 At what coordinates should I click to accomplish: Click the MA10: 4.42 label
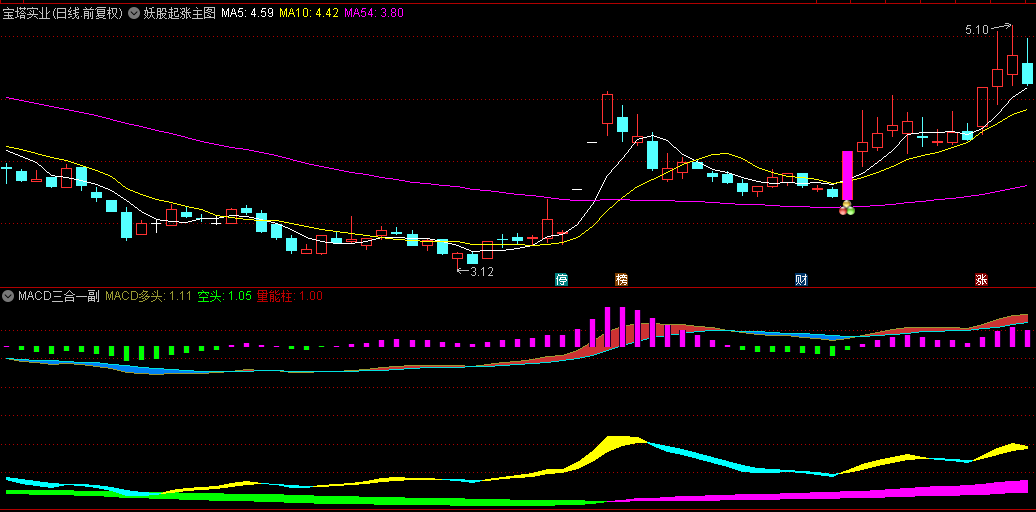click(x=309, y=13)
